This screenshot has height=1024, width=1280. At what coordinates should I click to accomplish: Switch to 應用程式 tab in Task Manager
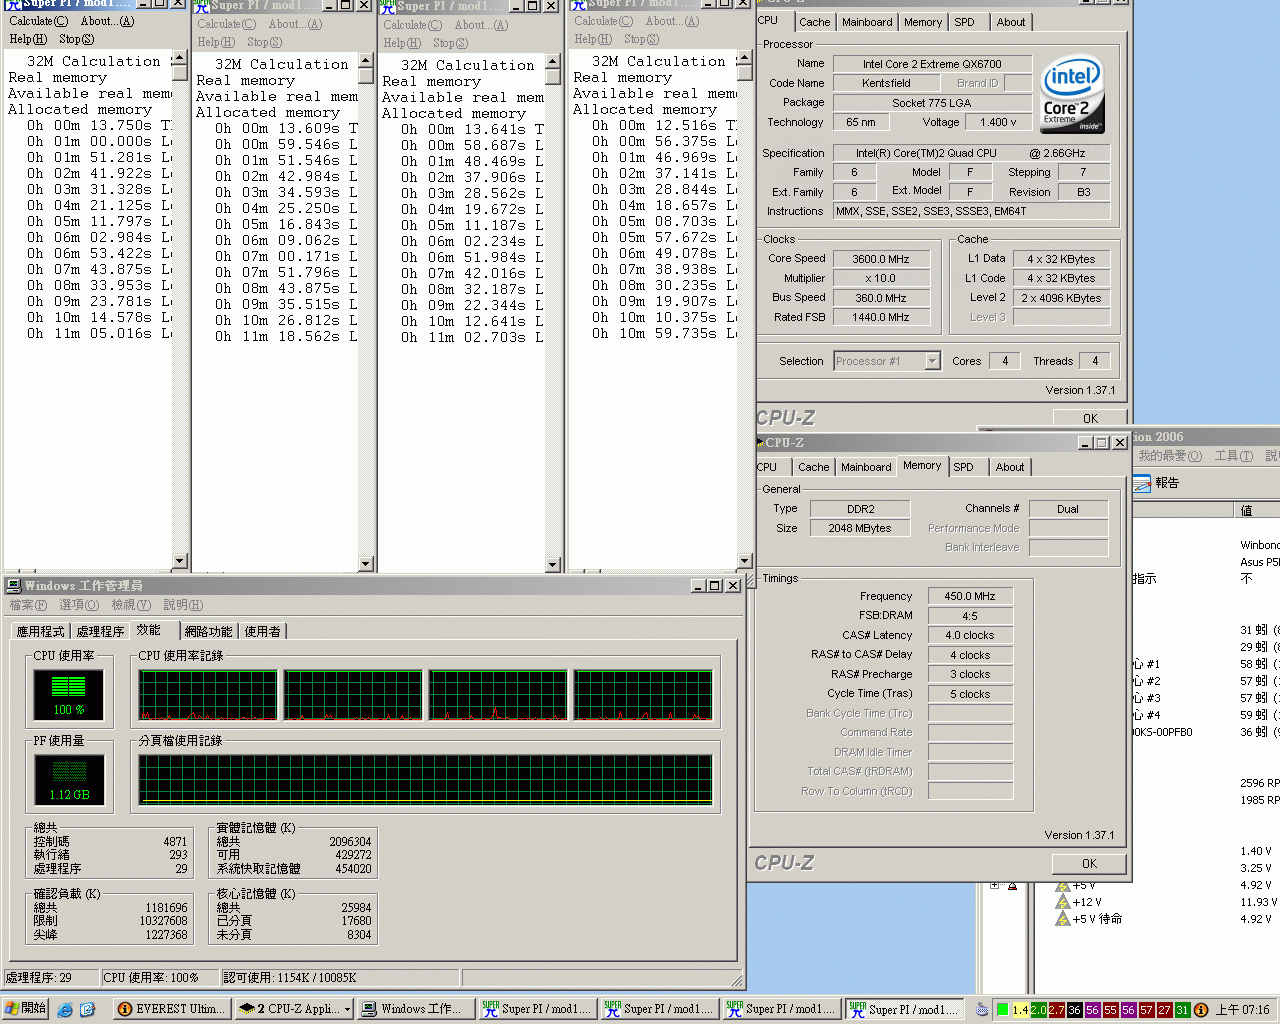40,632
